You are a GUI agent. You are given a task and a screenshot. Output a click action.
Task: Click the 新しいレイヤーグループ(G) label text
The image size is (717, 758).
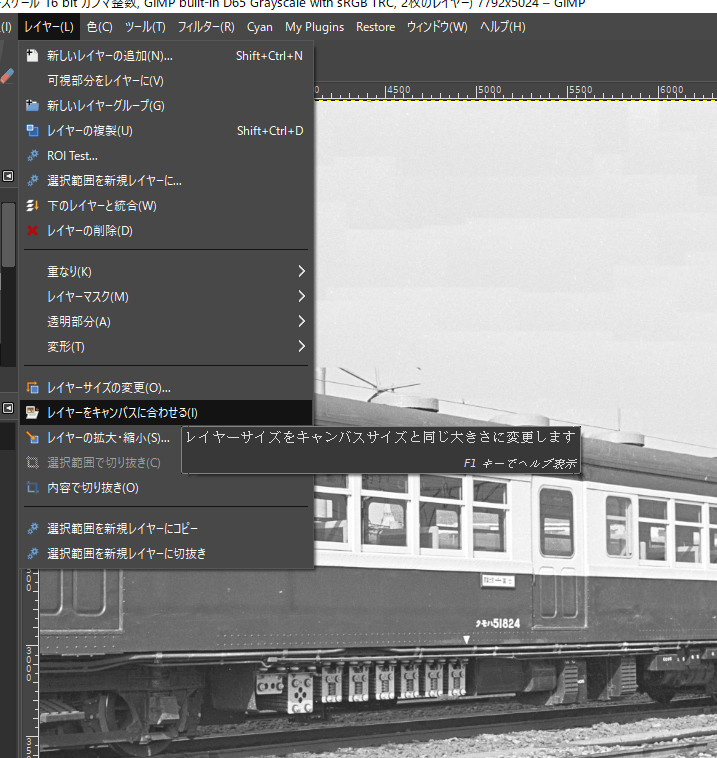point(106,105)
